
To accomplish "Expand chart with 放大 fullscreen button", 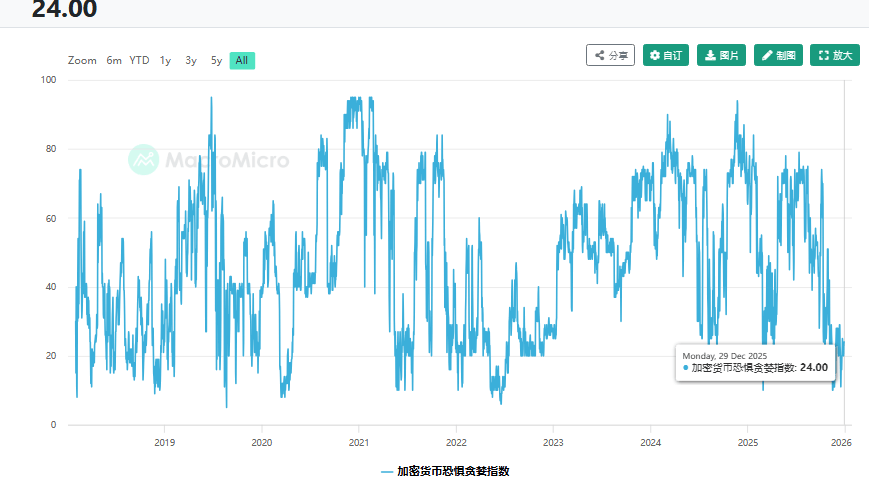I will (x=834, y=56).
